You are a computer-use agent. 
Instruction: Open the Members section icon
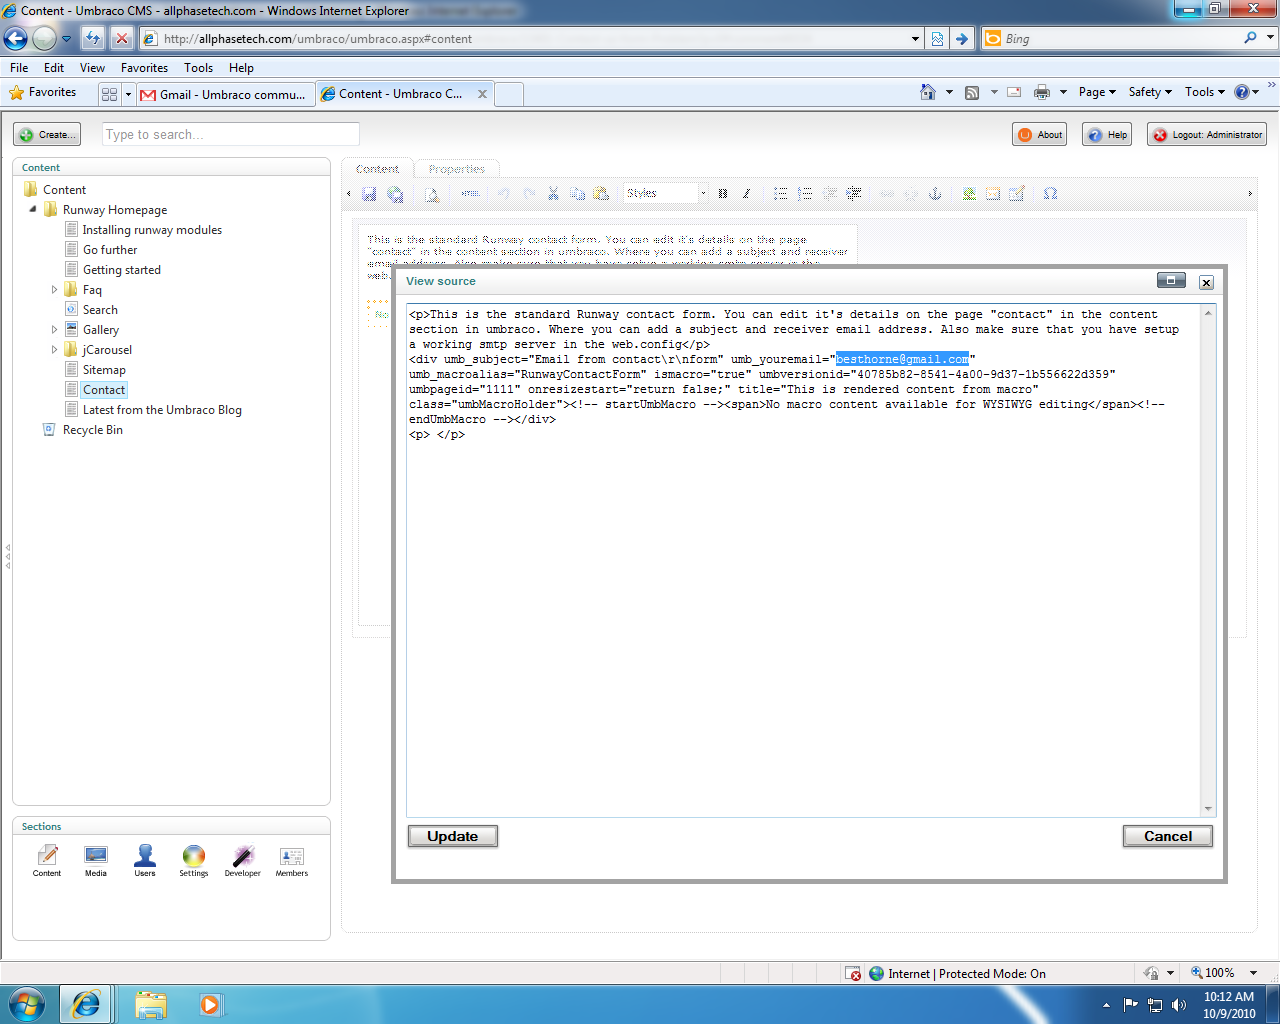[292, 860]
